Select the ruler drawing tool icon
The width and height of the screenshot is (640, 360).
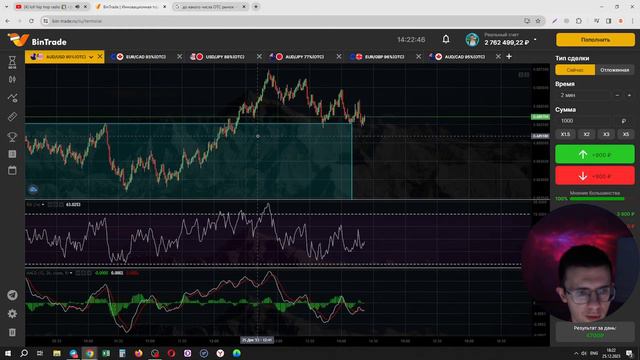click(12, 117)
